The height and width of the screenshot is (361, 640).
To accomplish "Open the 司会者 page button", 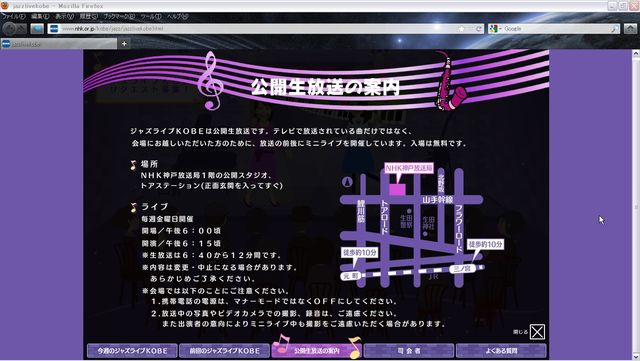I will click(409, 351).
